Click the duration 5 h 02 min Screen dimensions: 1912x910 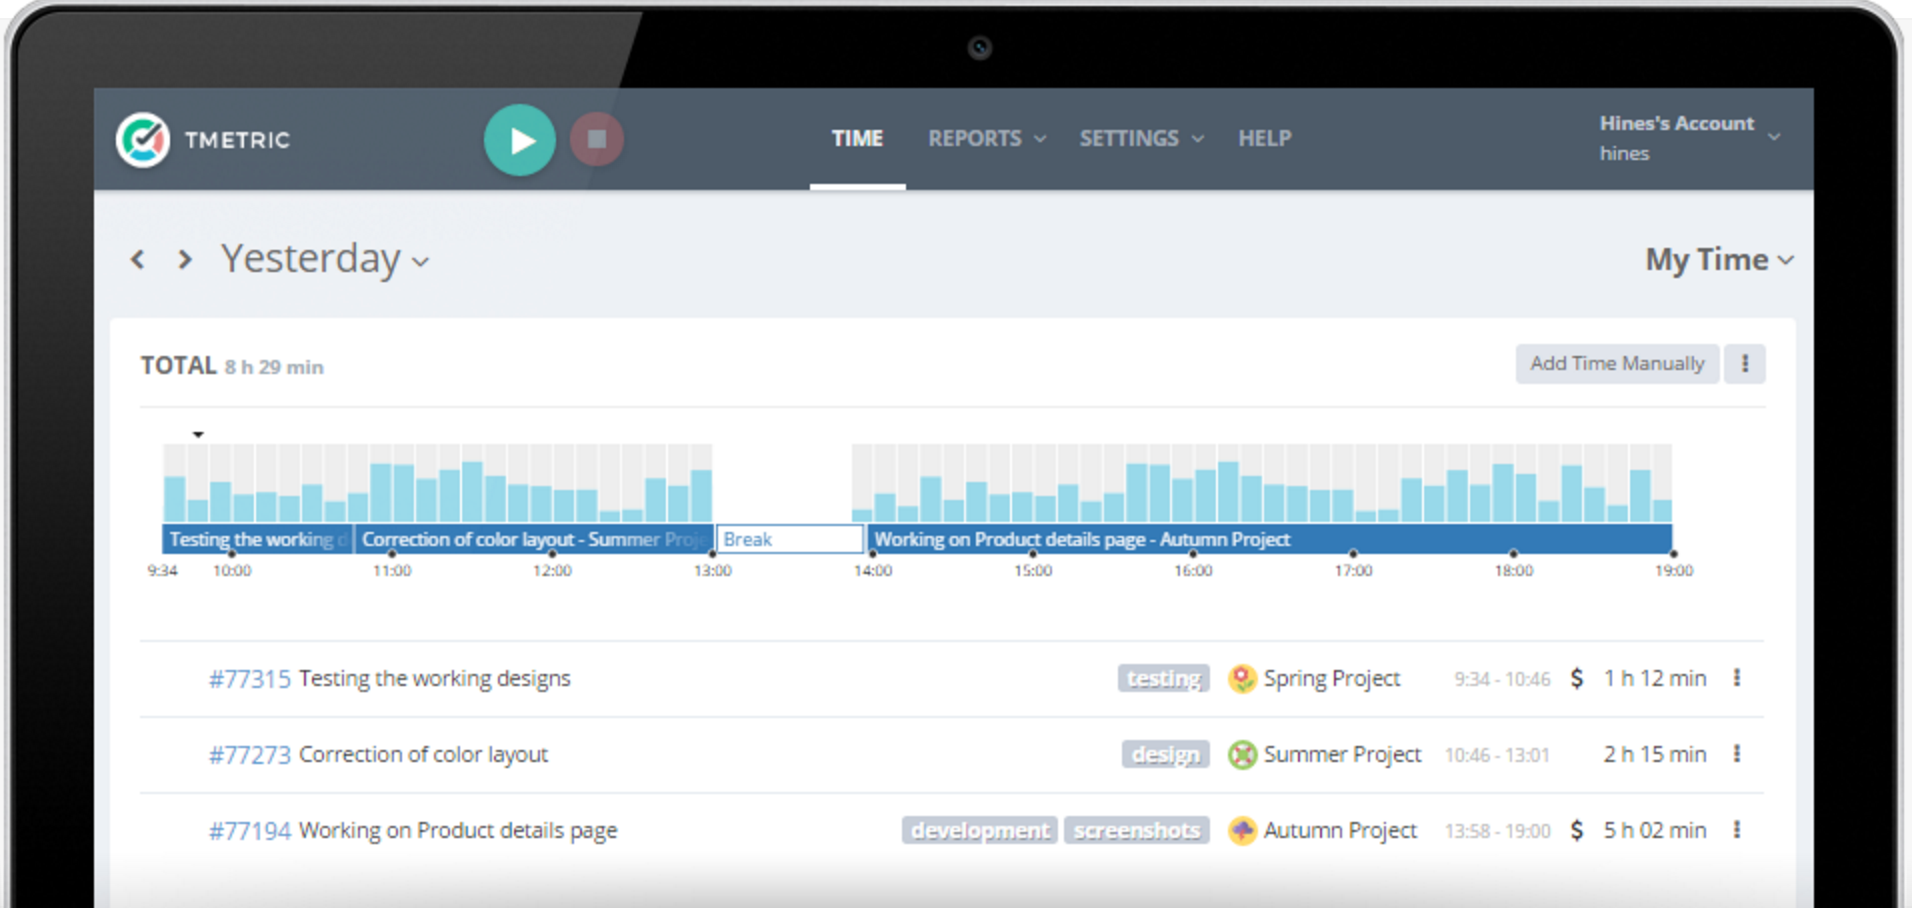(1655, 830)
